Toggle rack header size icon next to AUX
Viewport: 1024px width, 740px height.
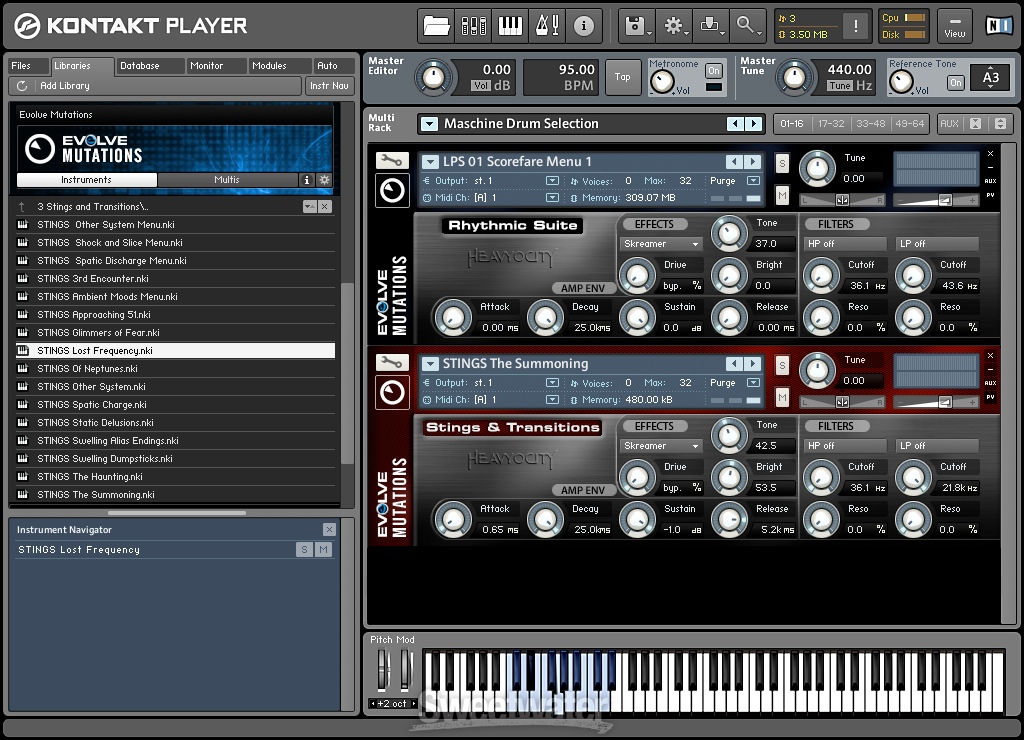point(1000,123)
